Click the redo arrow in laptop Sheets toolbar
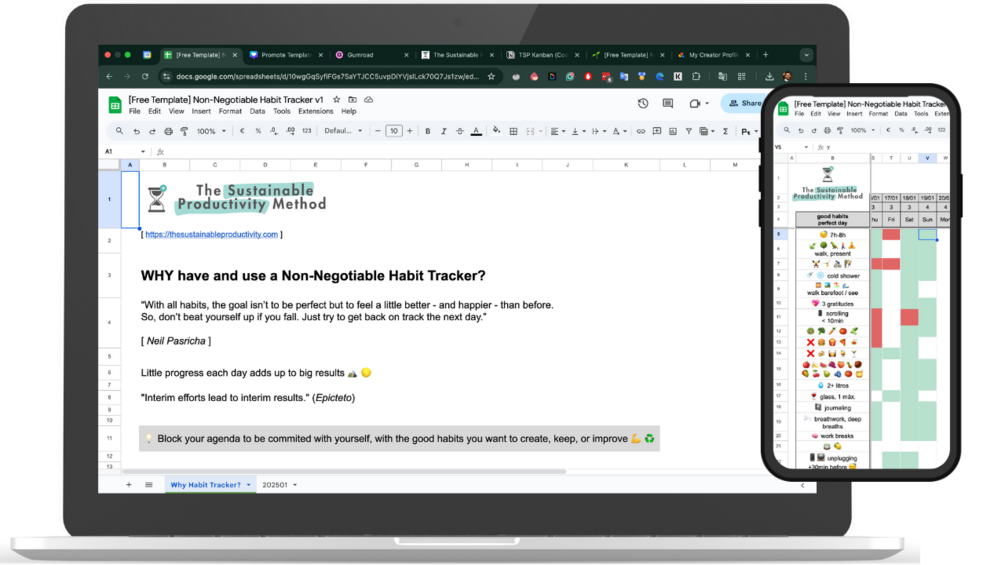This screenshot has width=1005, height=565. (152, 131)
